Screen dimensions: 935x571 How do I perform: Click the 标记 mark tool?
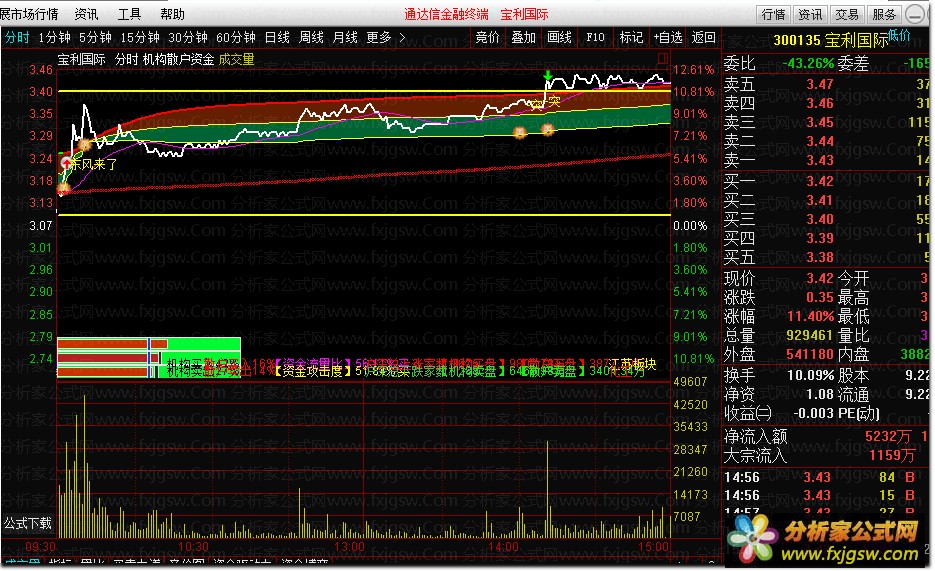[x=631, y=38]
